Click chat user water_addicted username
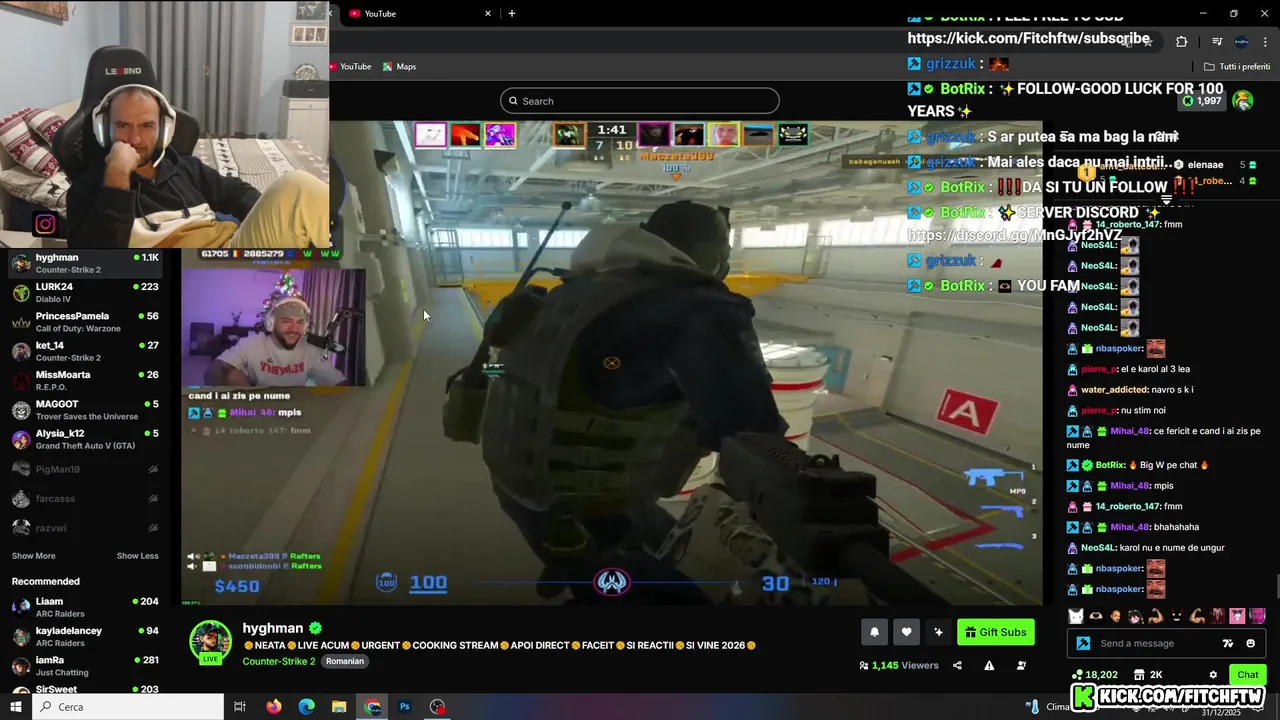 click(1109, 390)
